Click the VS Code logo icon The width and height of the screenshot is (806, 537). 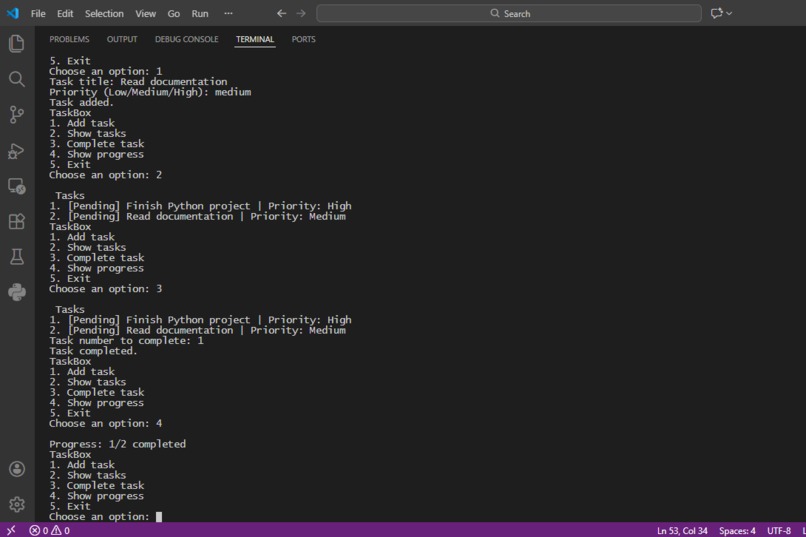pos(13,13)
